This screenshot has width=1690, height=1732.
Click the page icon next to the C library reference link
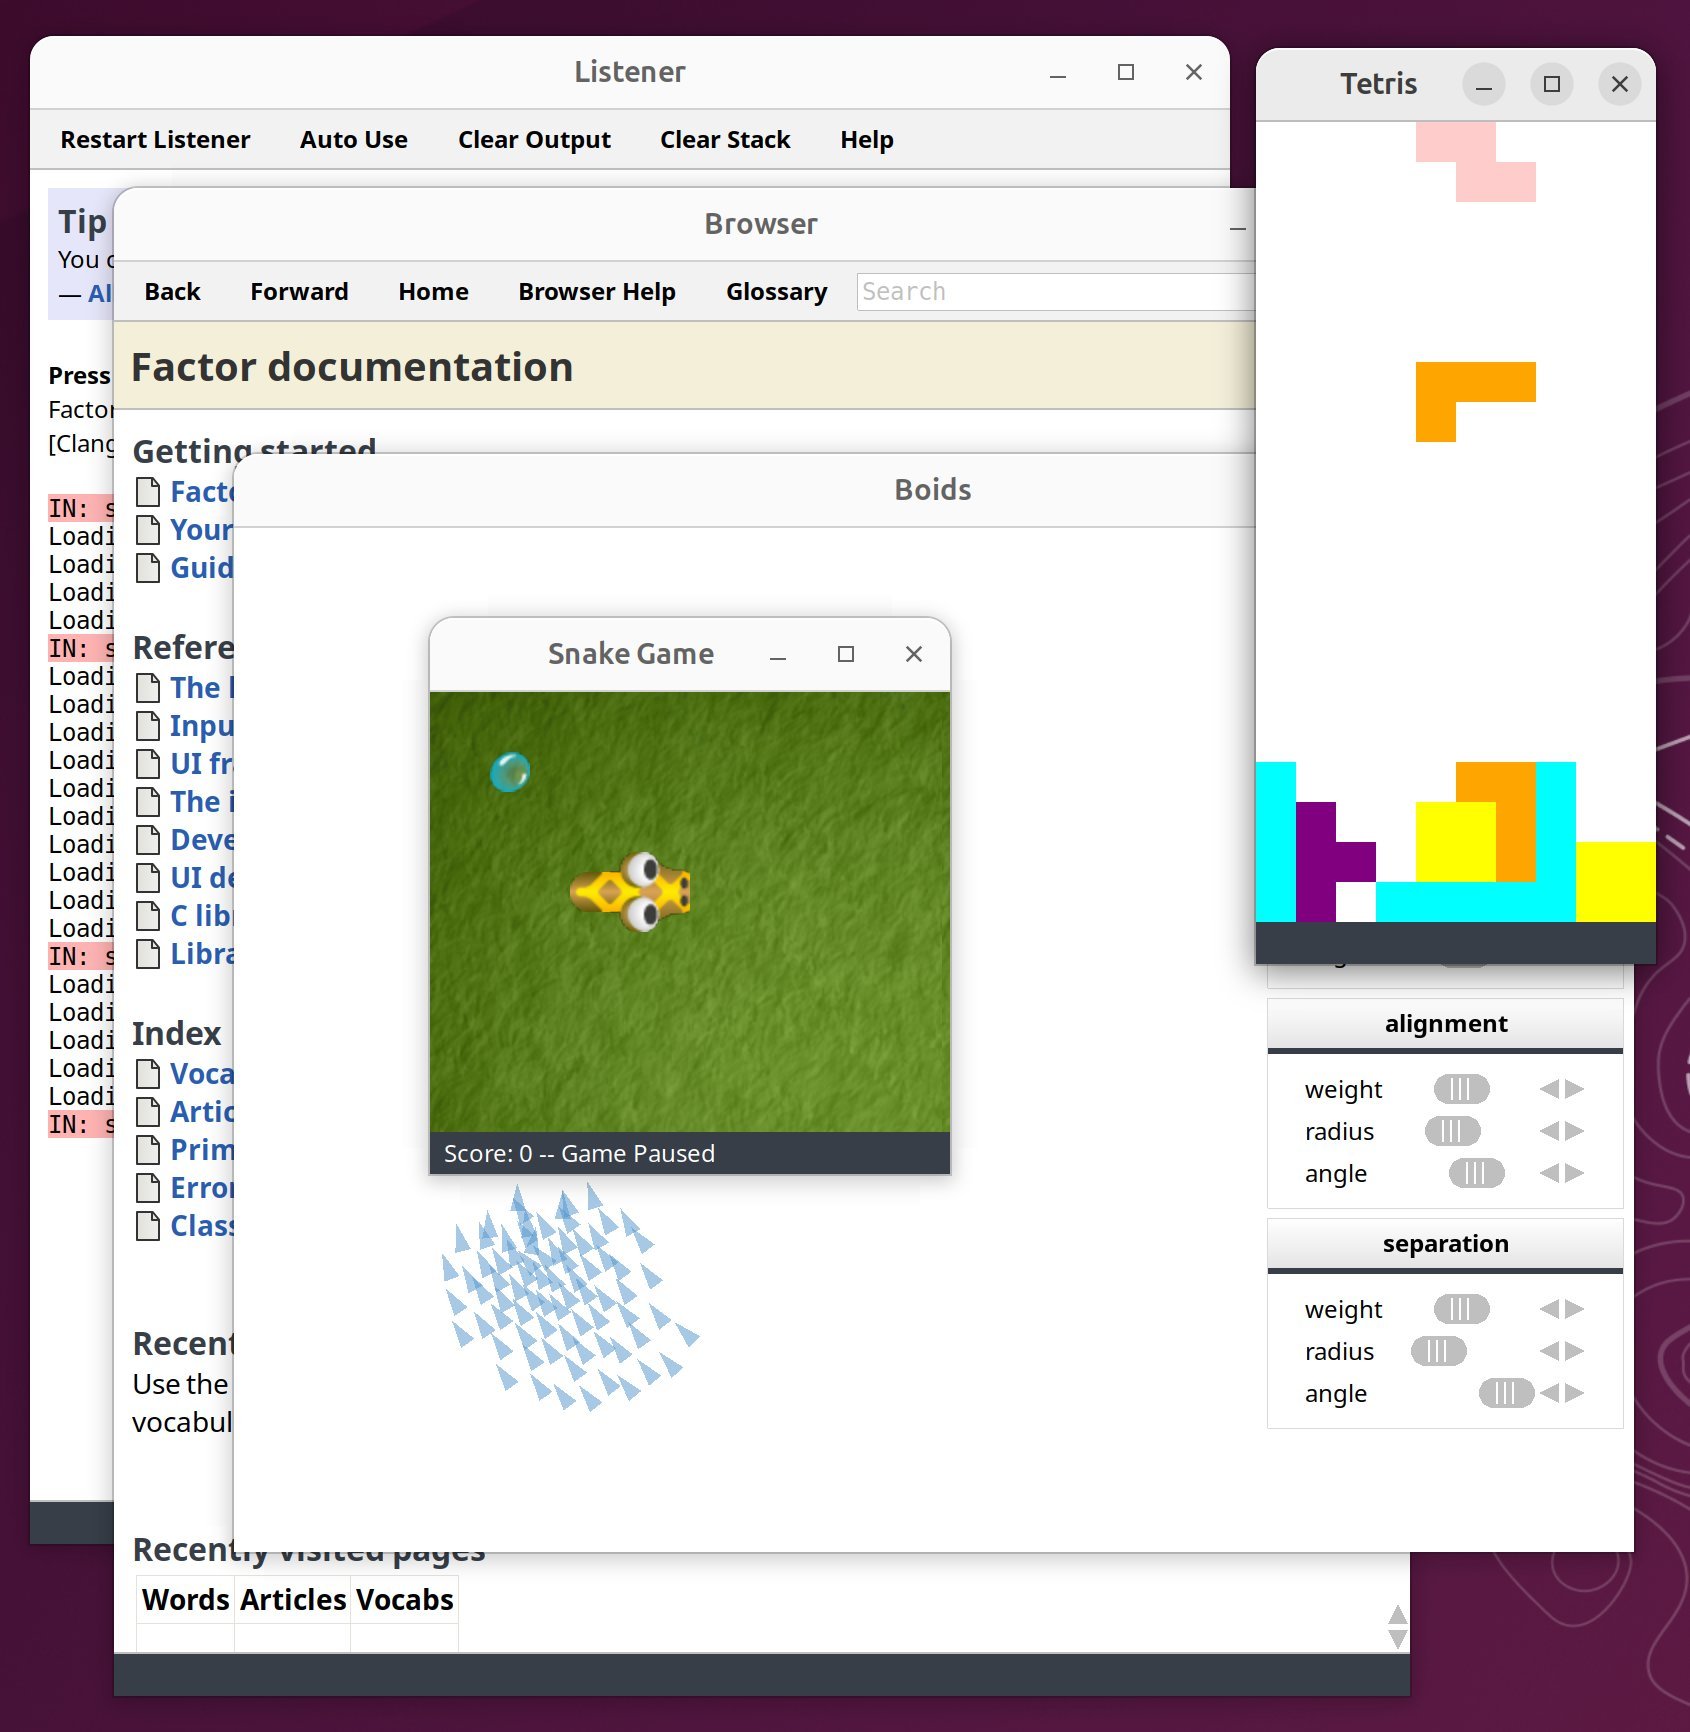click(x=148, y=915)
